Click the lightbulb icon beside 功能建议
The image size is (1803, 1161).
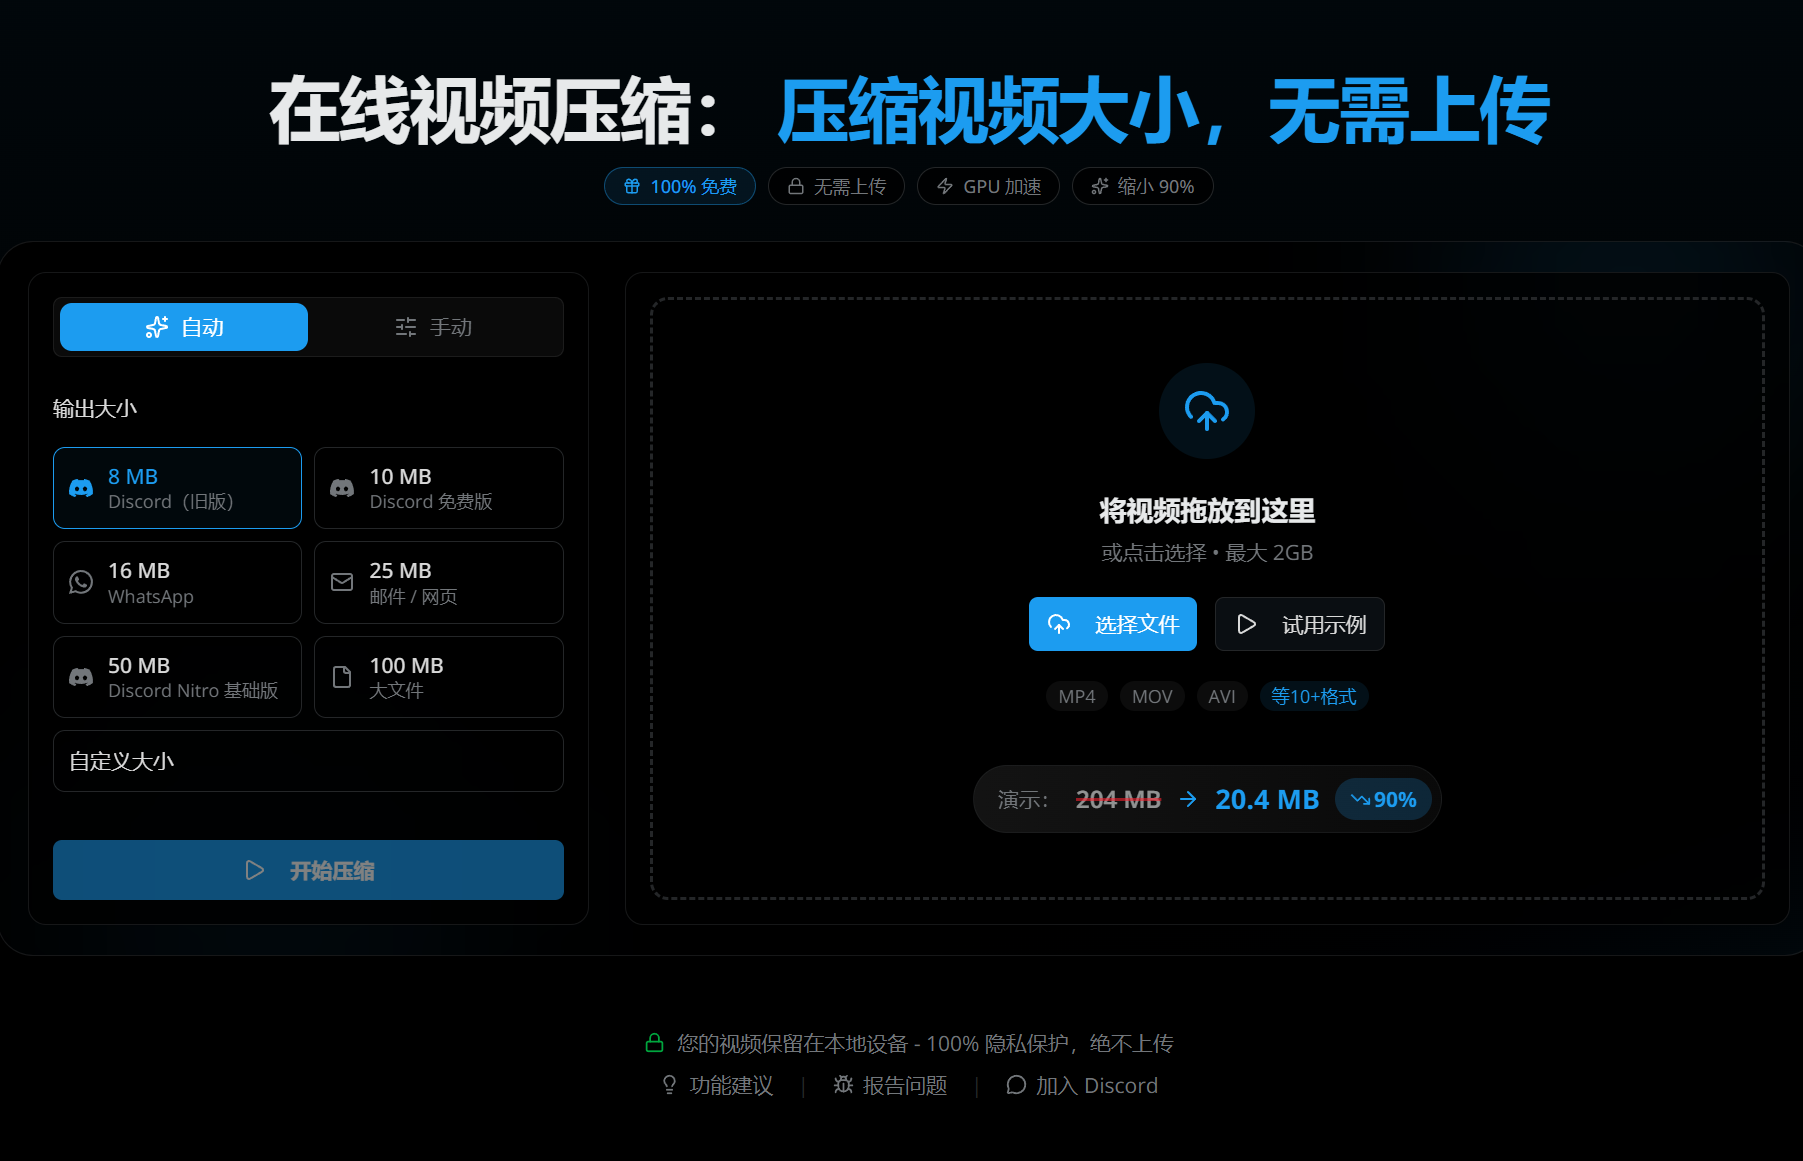(x=669, y=1085)
